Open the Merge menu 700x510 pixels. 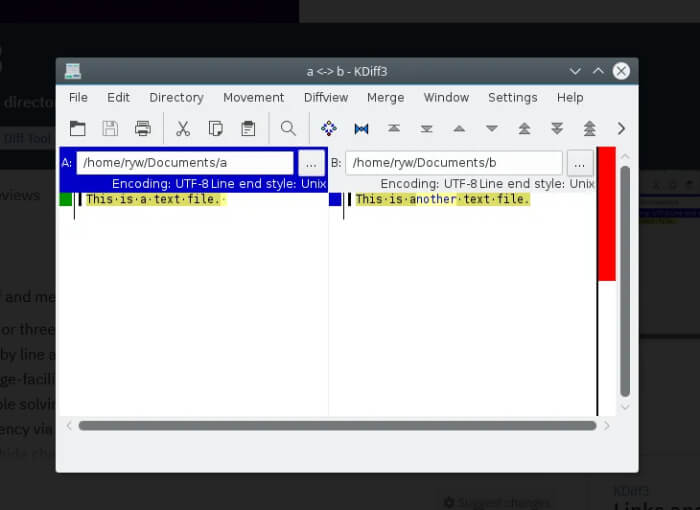[x=386, y=97]
